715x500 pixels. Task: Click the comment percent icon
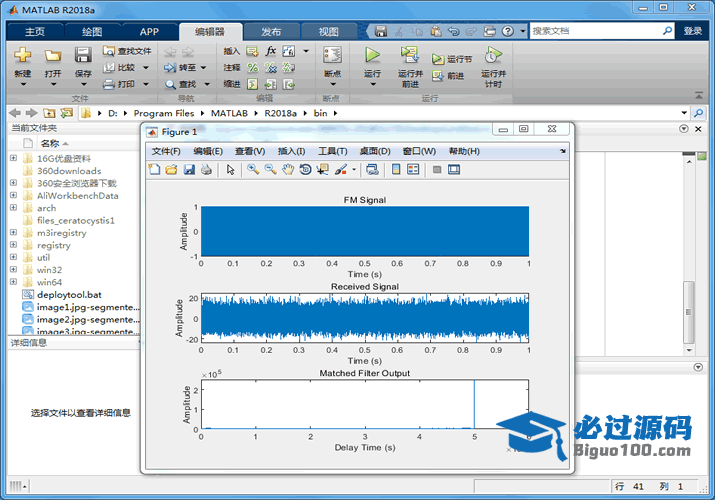(253, 67)
